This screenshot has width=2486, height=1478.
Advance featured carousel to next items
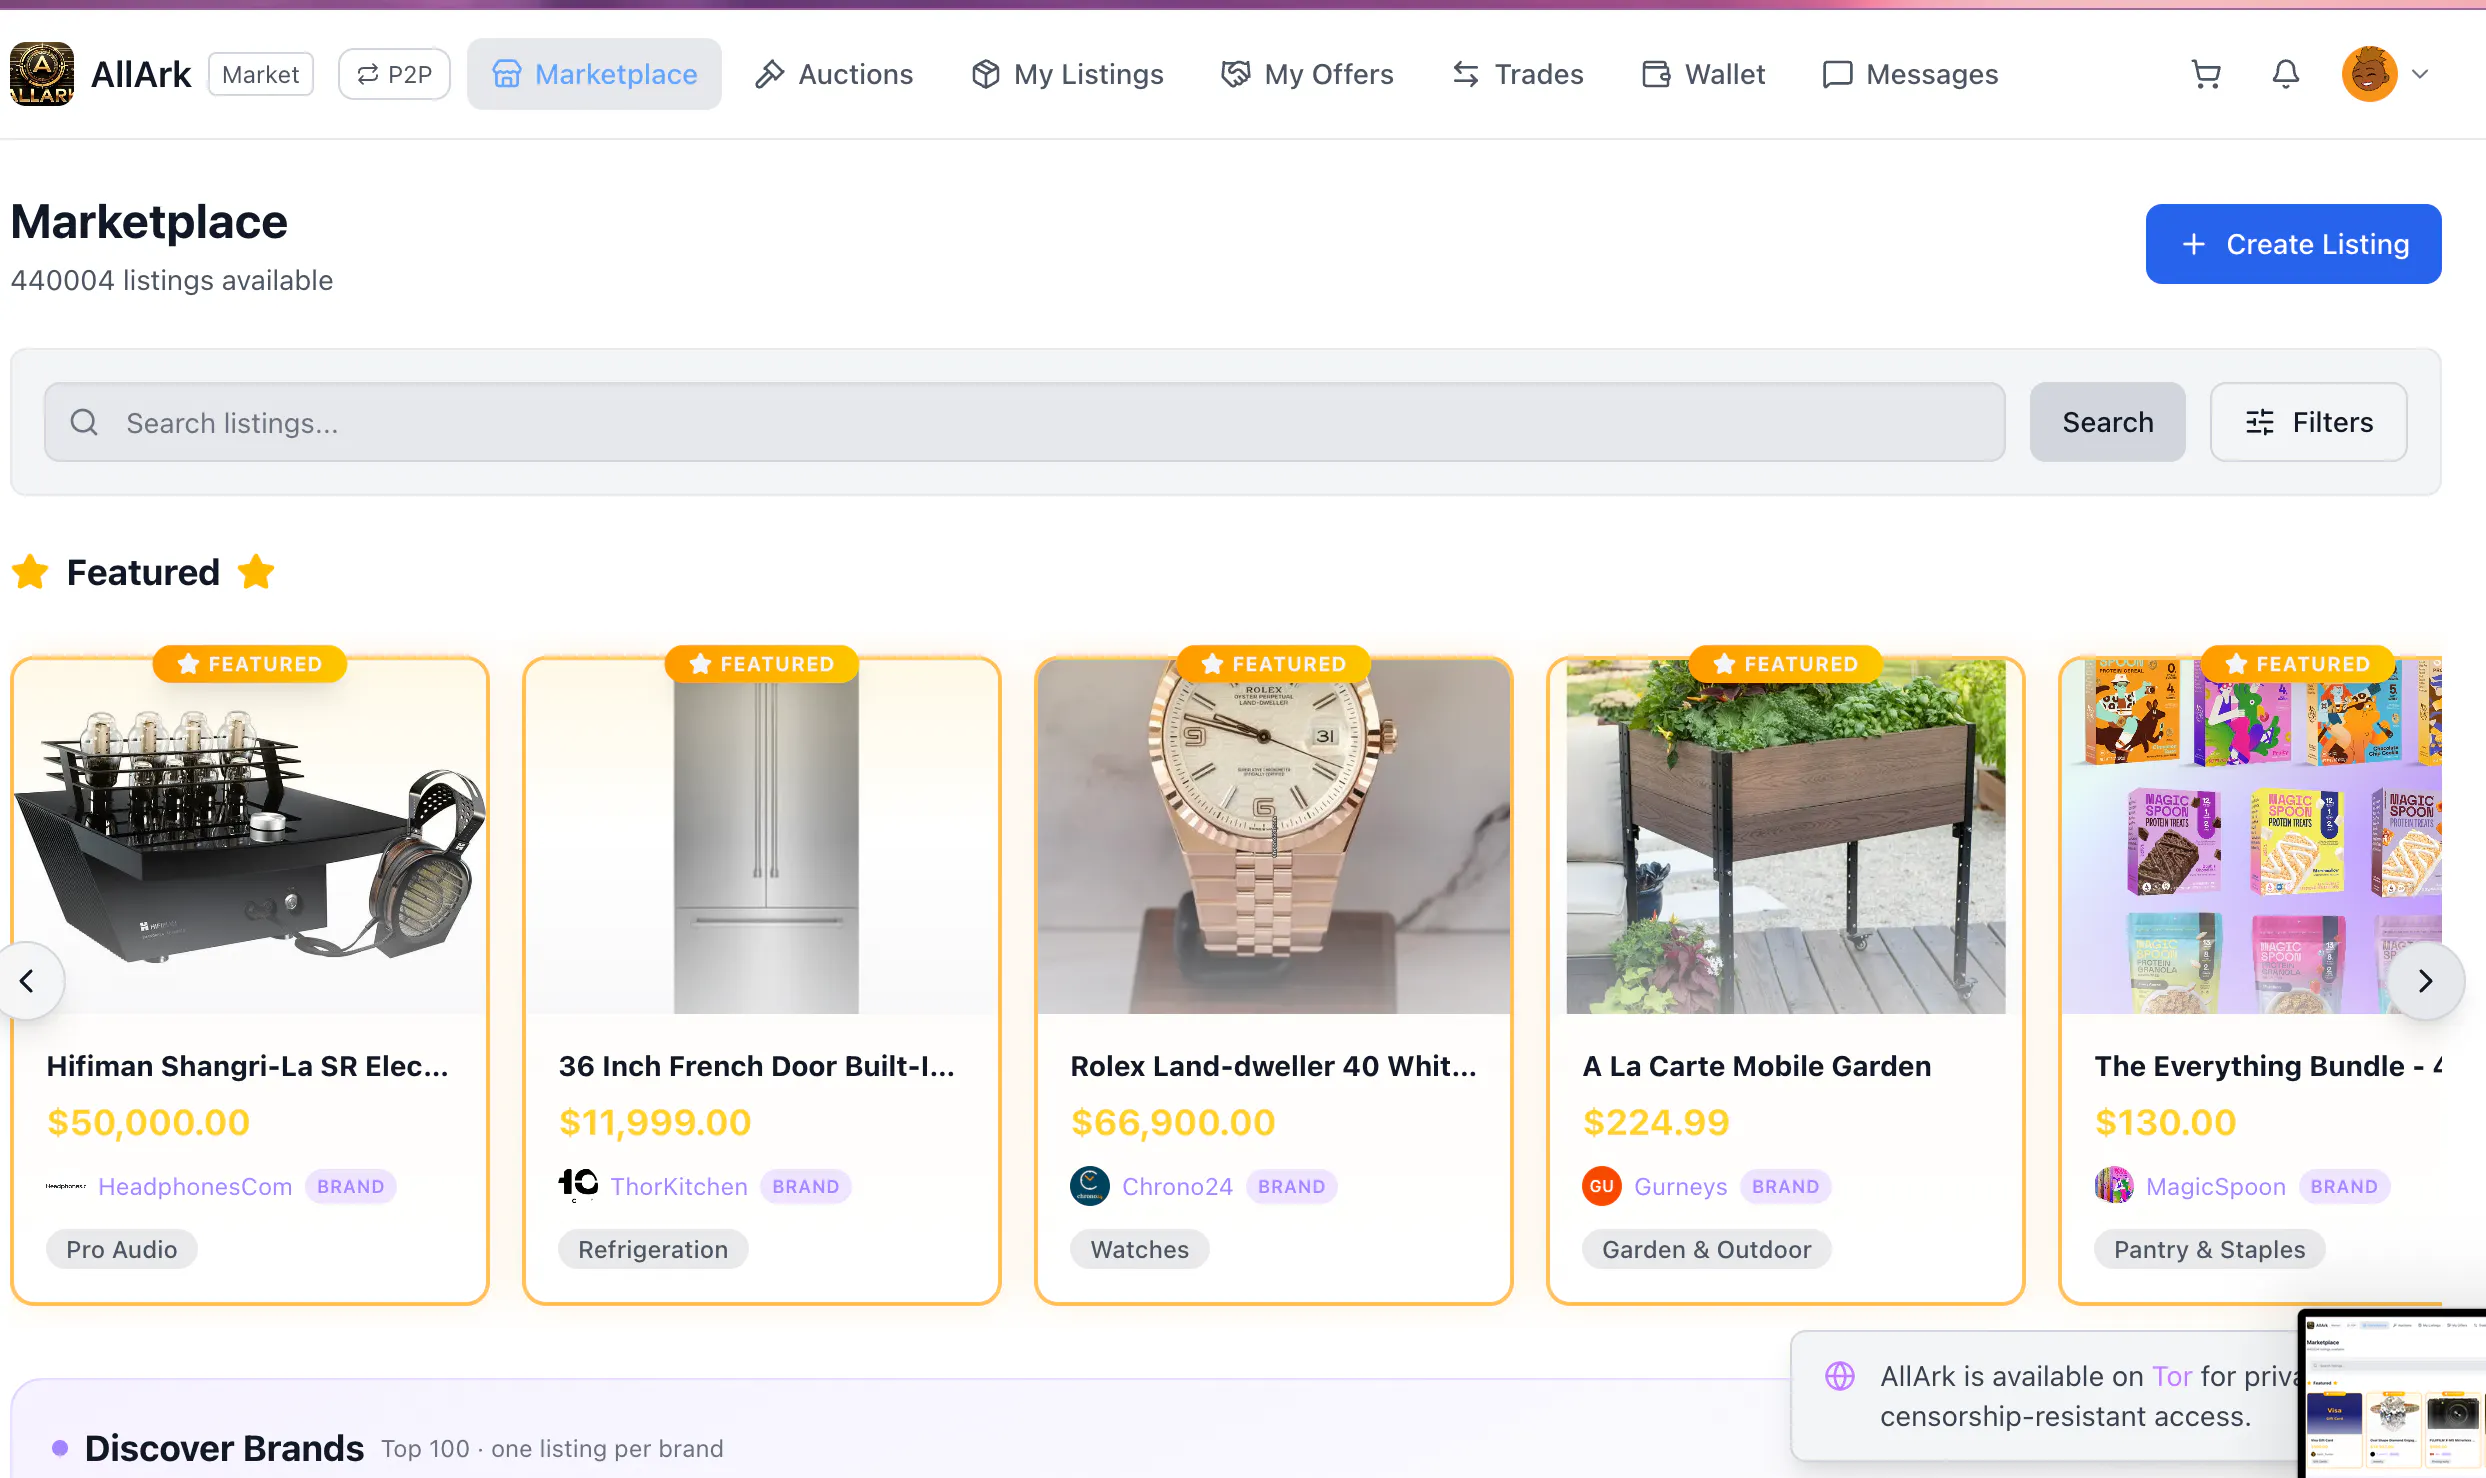(x=2425, y=981)
